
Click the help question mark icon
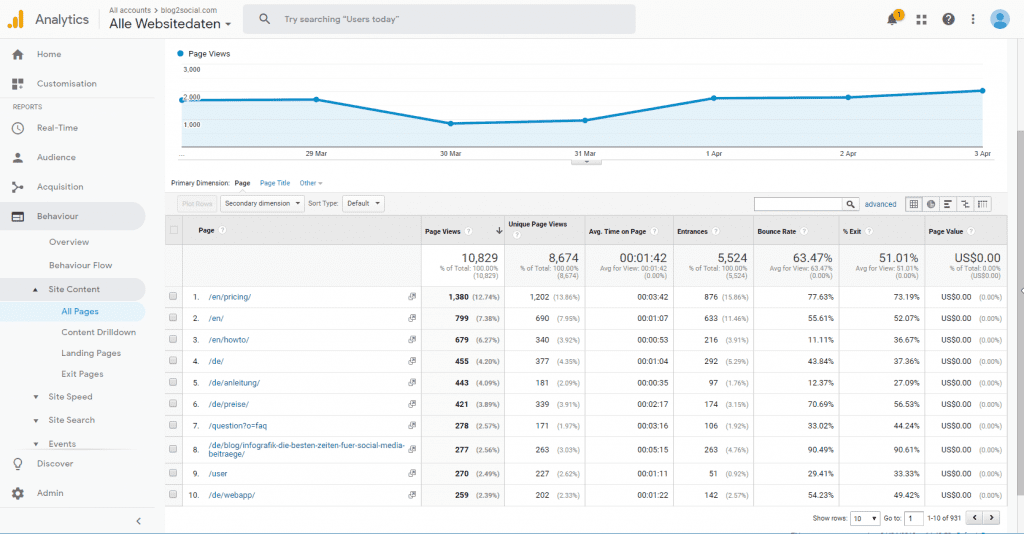coord(948,19)
